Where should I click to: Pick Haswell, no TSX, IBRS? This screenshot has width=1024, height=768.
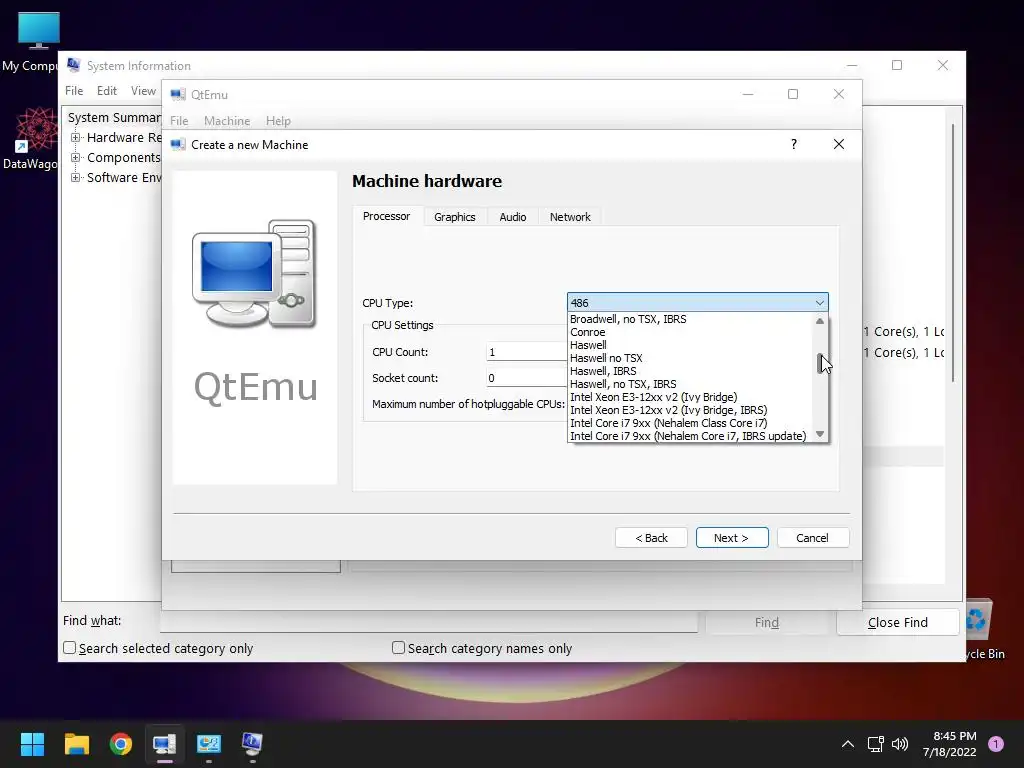pyautogui.click(x=690, y=384)
